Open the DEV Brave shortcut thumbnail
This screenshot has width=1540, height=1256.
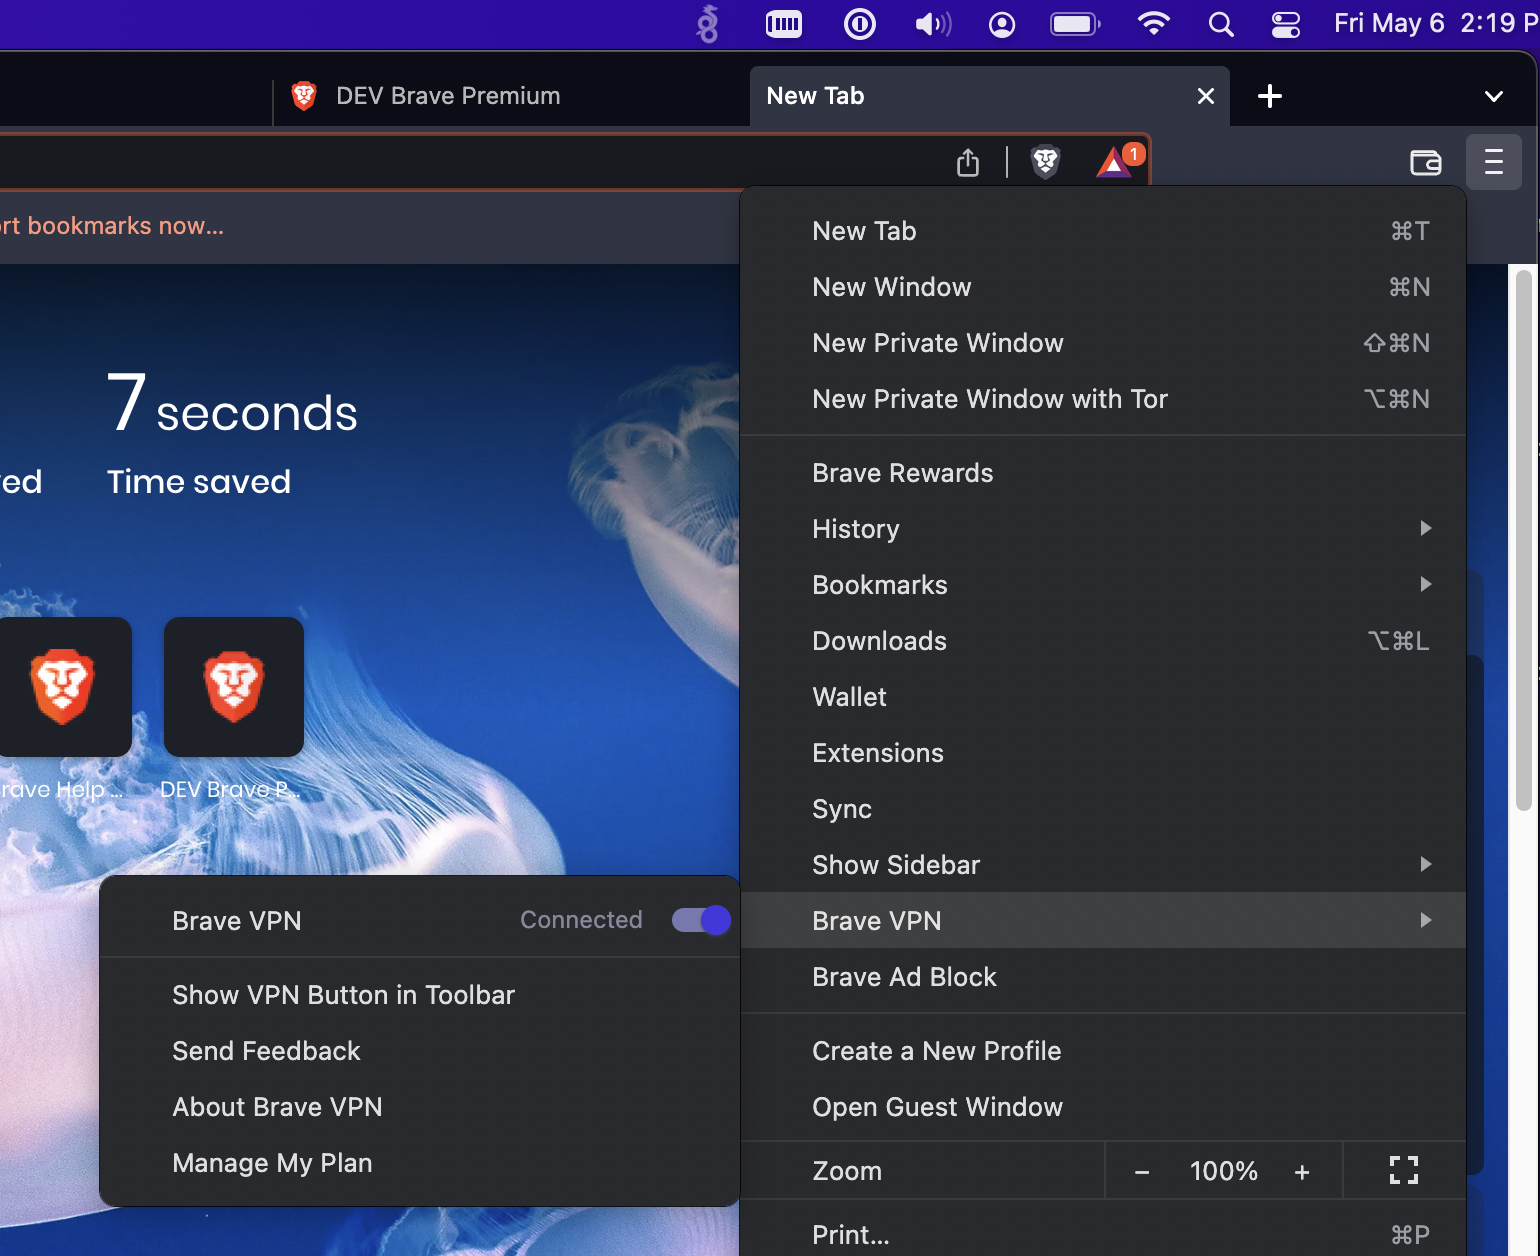(x=233, y=687)
